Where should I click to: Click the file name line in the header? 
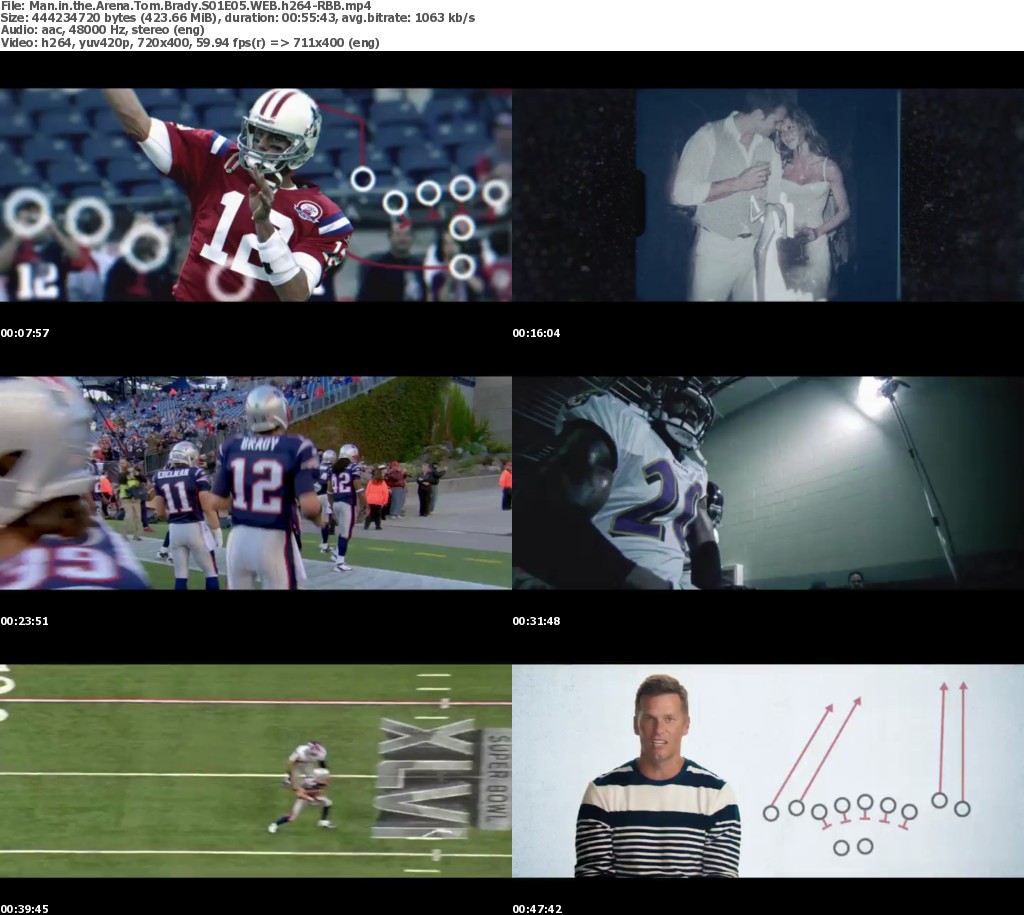(x=186, y=6)
